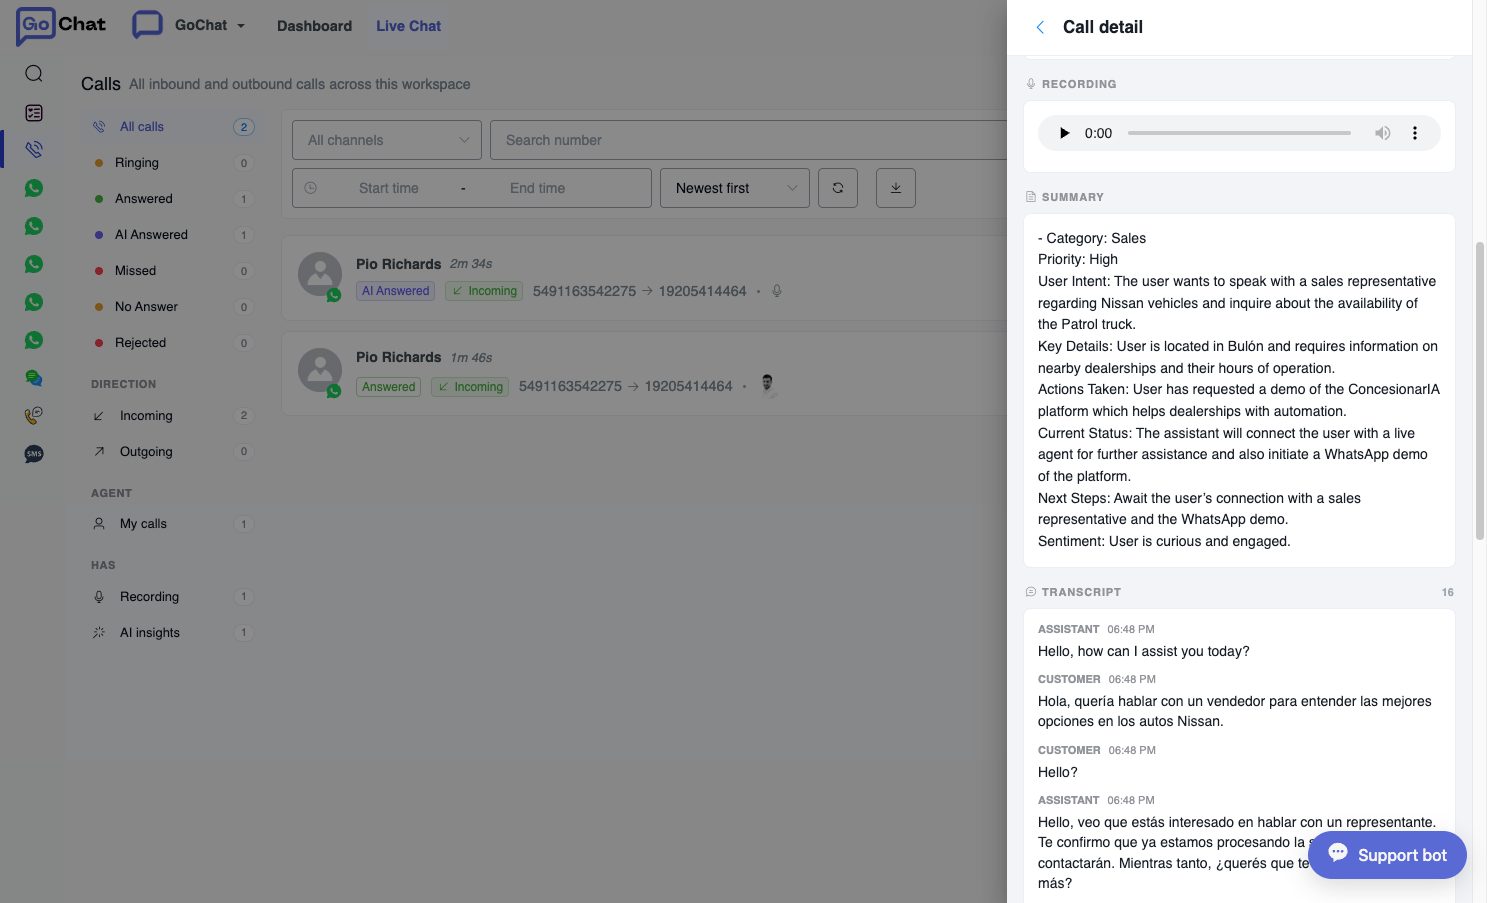Open the task list icon in sidebar
The height and width of the screenshot is (903, 1487).
(x=34, y=113)
